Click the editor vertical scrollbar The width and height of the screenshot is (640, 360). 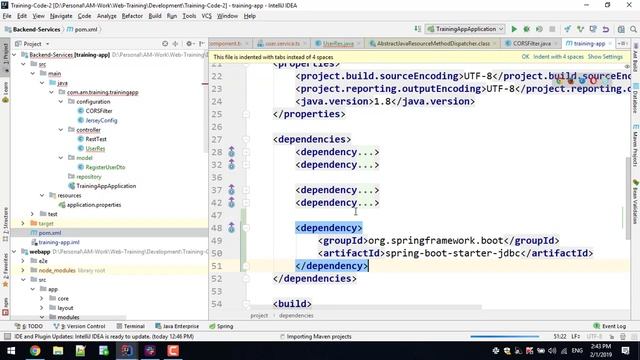click(628, 198)
